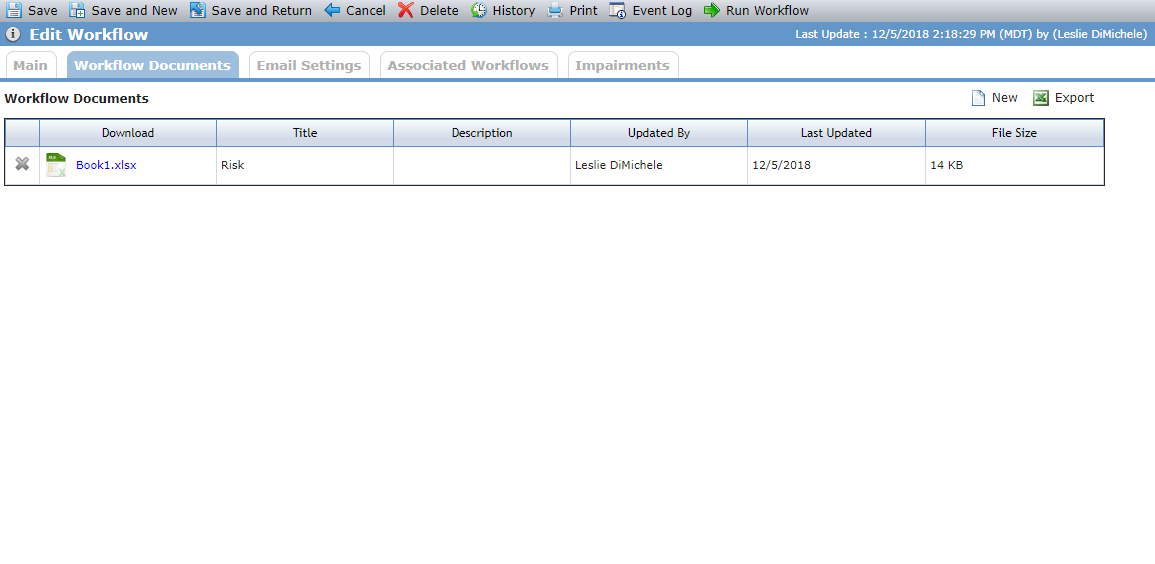Click the Workflow Documents section heading
Viewport: 1155px width, 564px height.
pos(77,98)
